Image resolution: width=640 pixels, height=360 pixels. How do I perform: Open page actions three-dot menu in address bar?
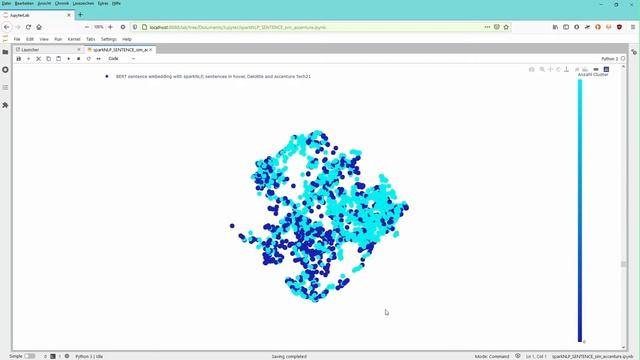tap(487, 27)
